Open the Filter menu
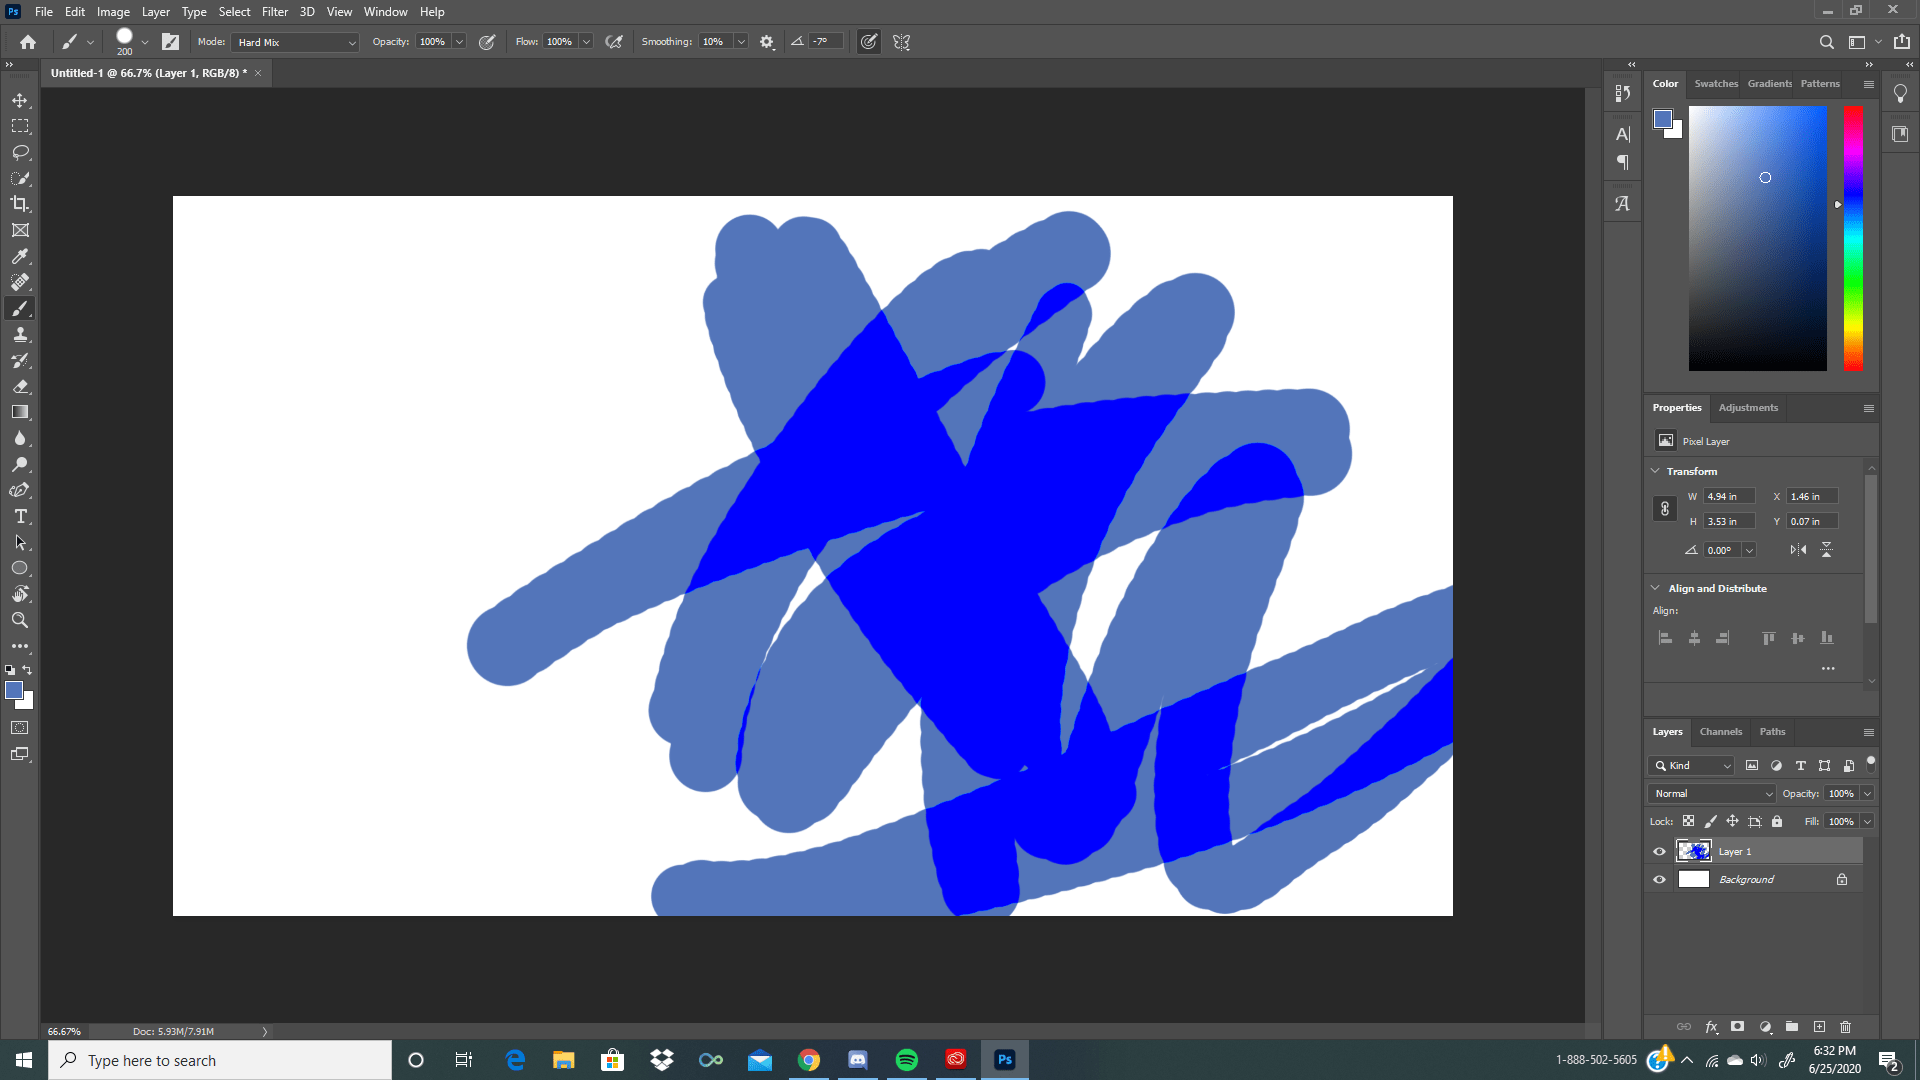This screenshot has width=1920, height=1080. click(x=275, y=11)
